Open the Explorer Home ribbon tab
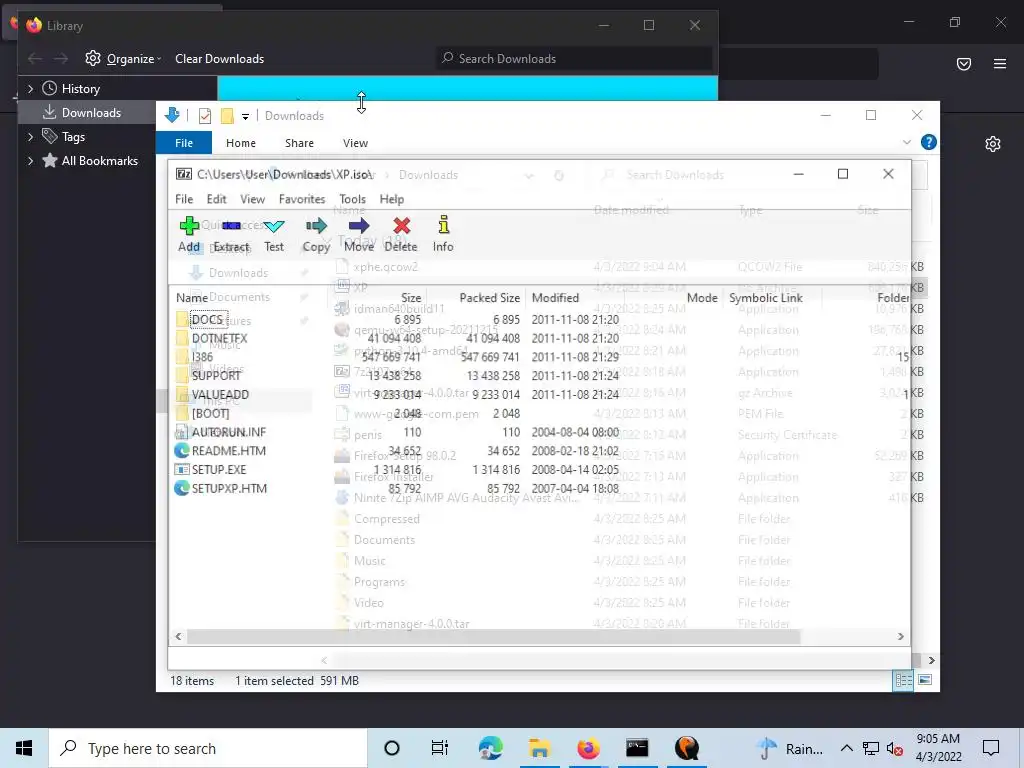 point(241,143)
